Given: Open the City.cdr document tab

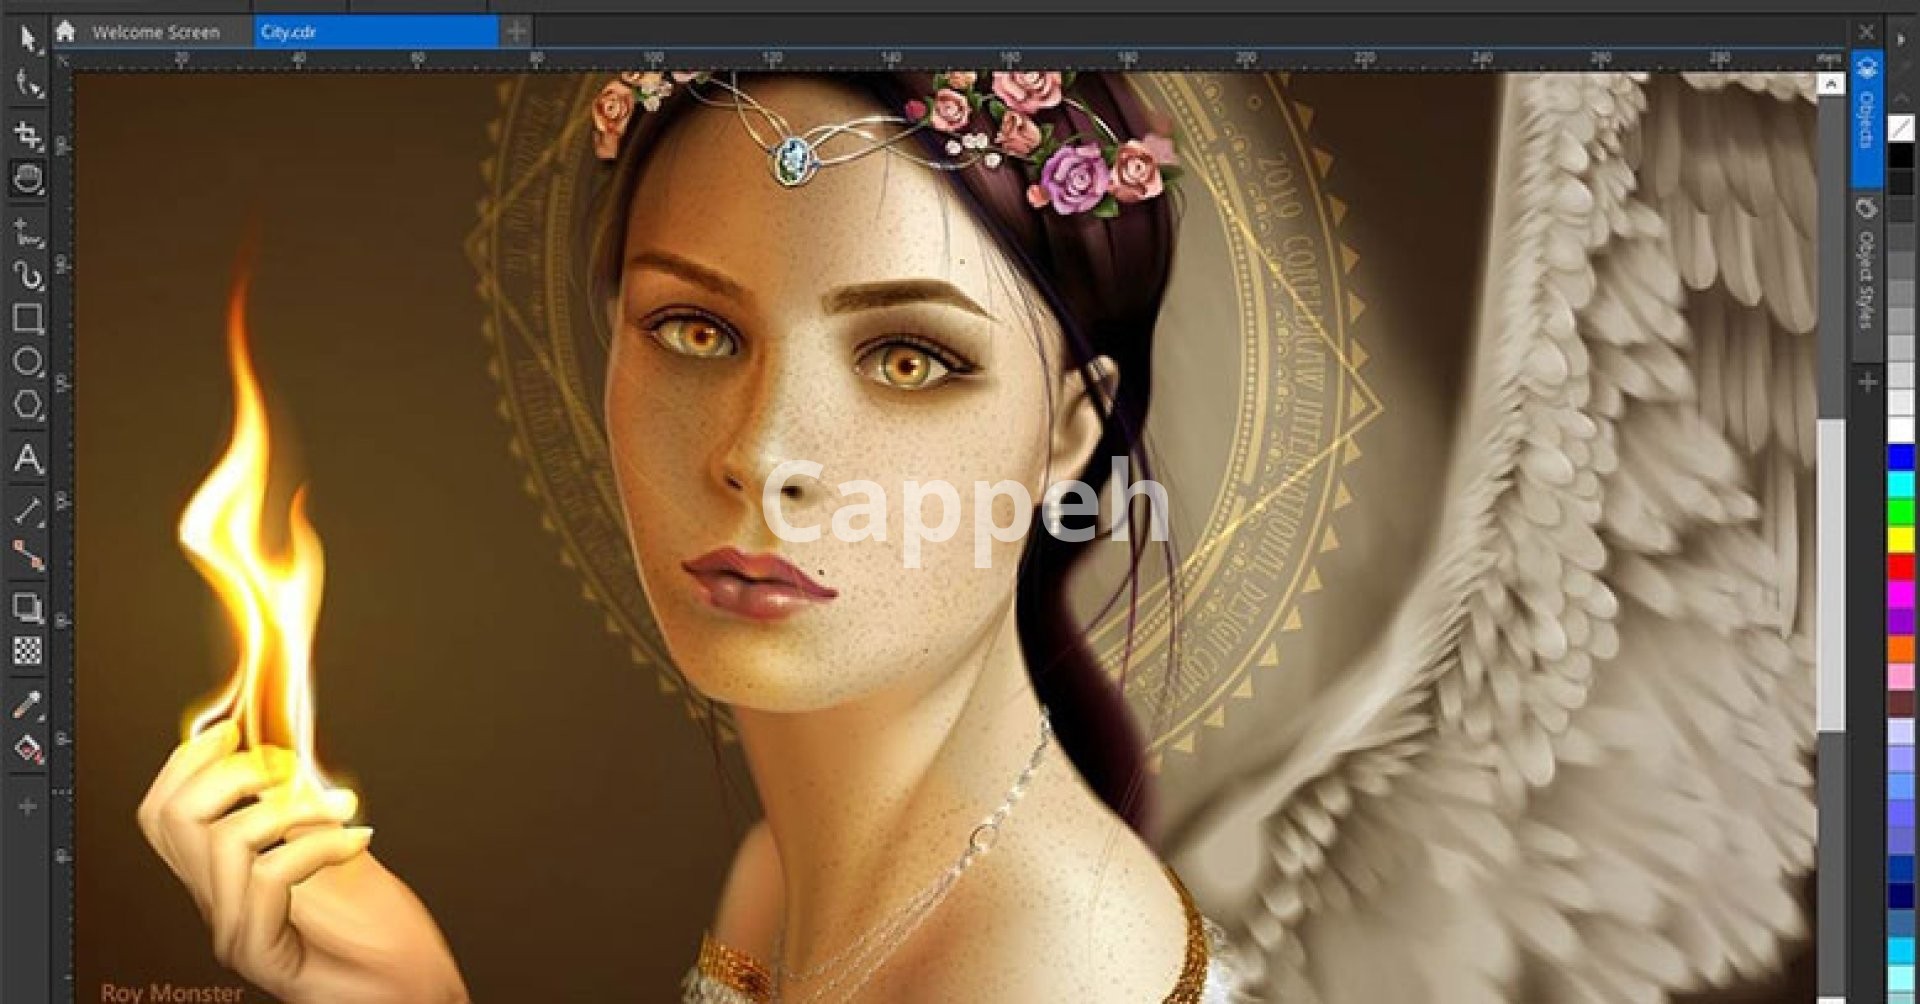Looking at the screenshot, I should click(375, 32).
